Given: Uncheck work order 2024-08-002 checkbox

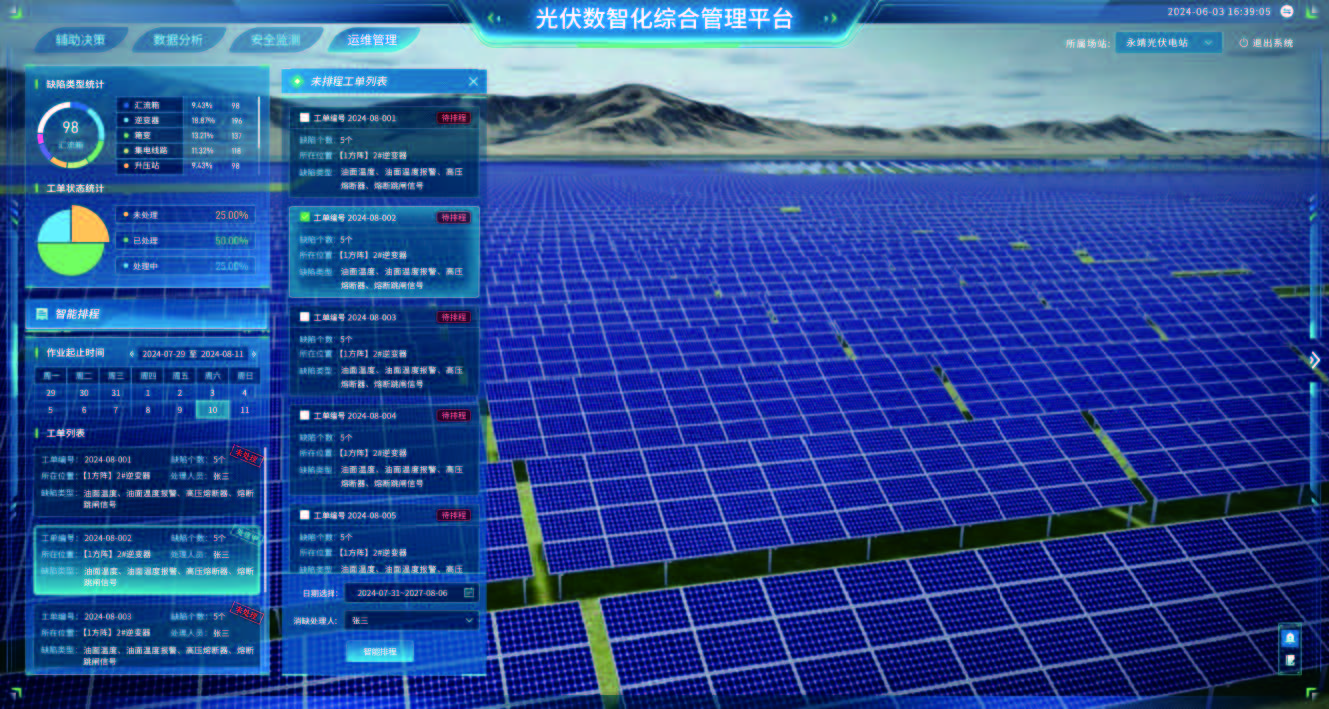Looking at the screenshot, I should pyautogui.click(x=305, y=217).
